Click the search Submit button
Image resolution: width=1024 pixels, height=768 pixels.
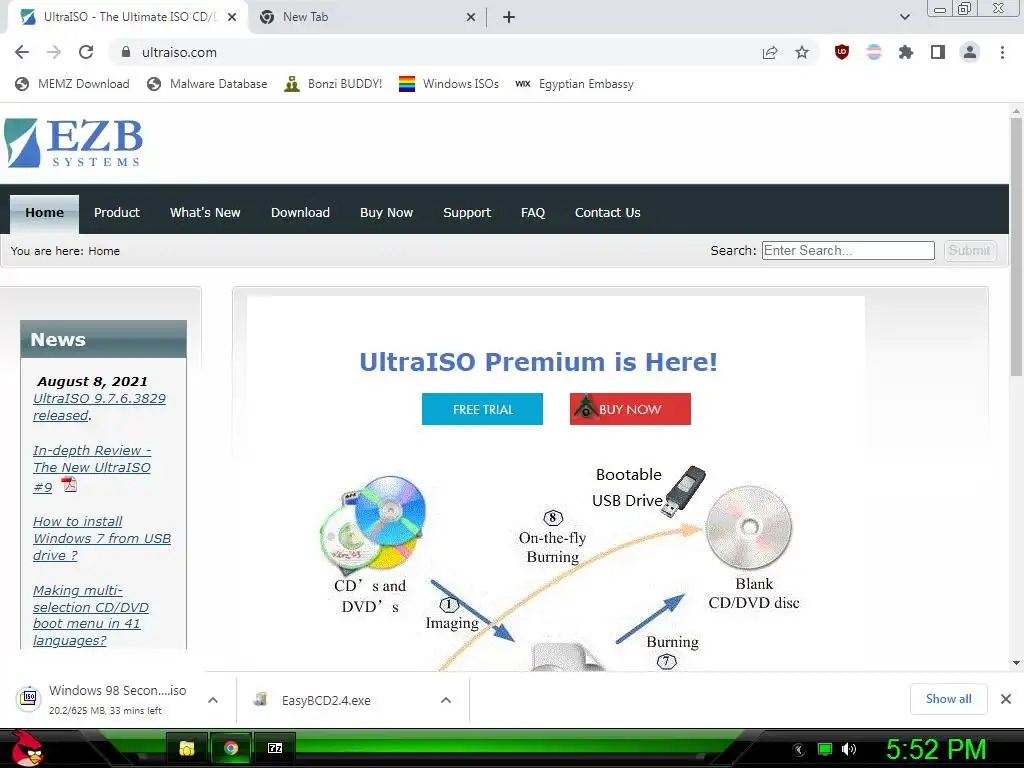tap(970, 251)
